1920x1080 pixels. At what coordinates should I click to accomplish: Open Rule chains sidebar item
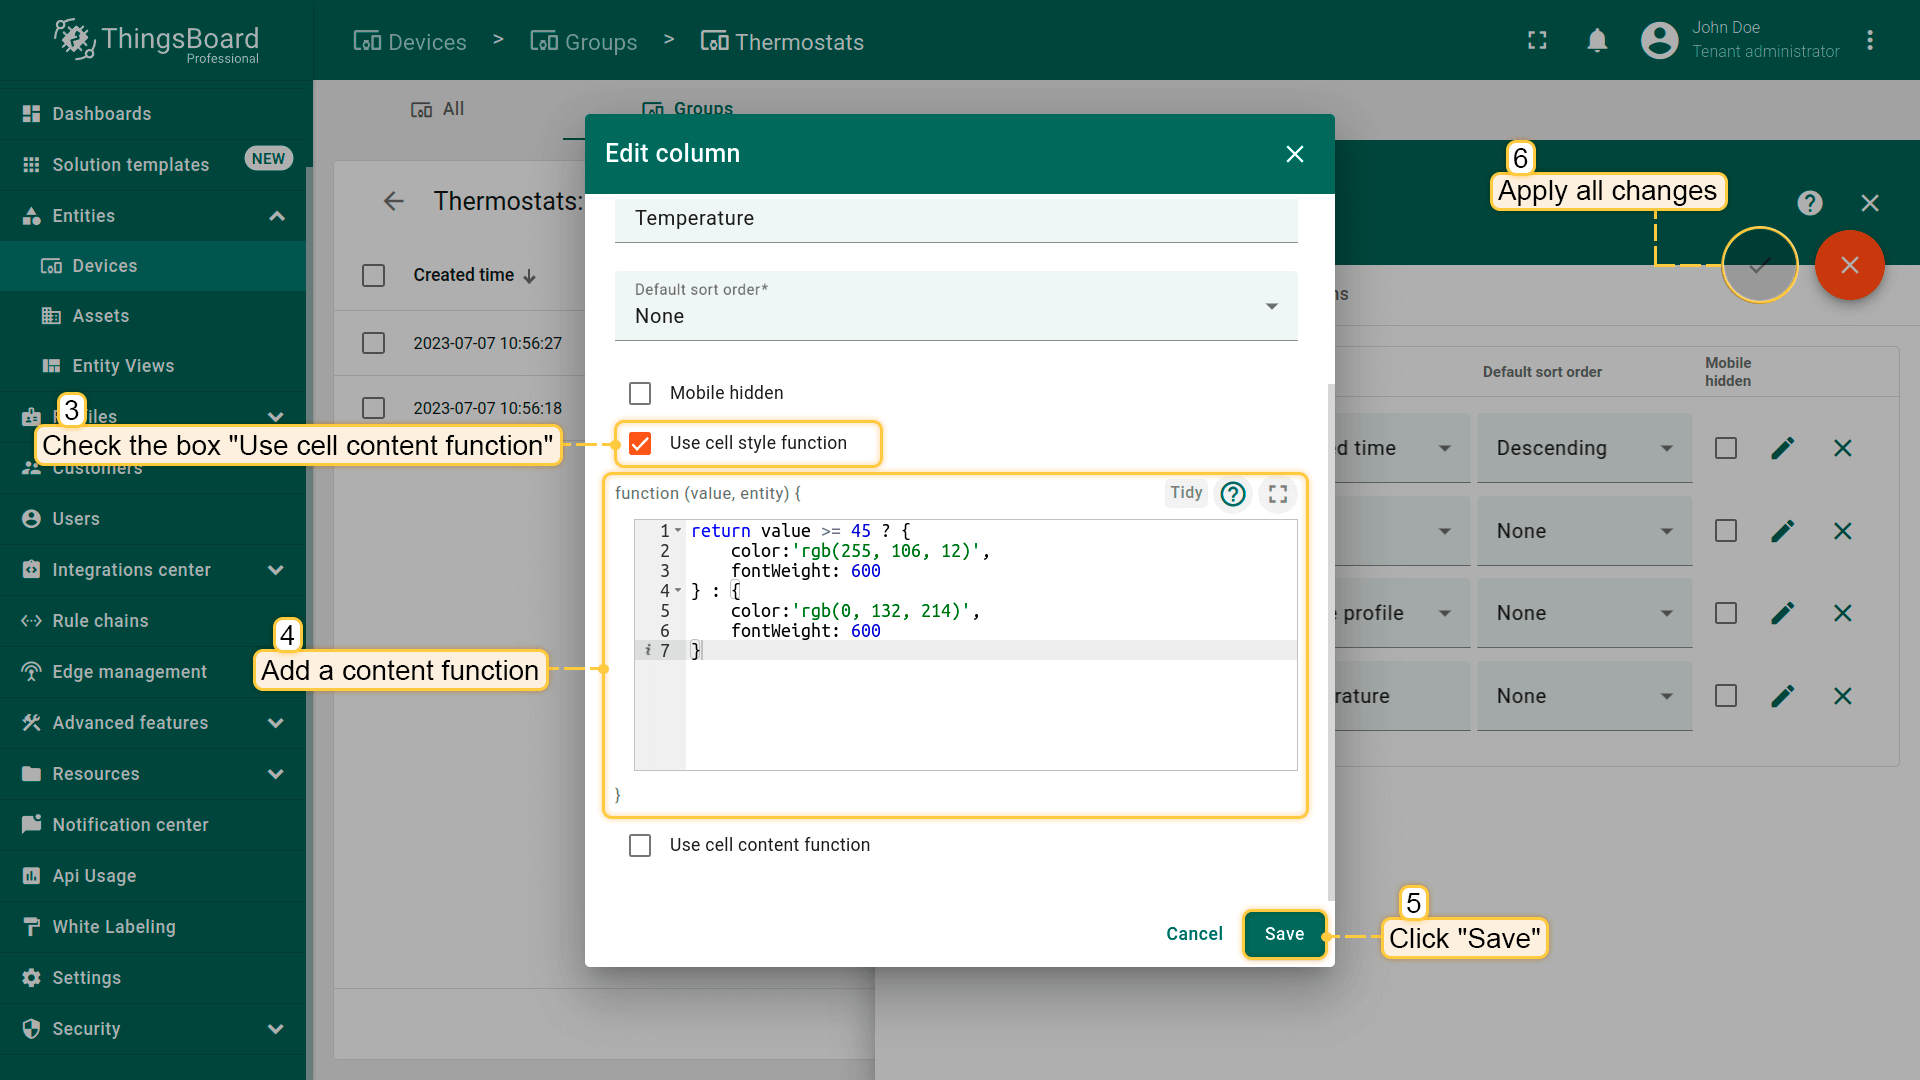pos(100,621)
